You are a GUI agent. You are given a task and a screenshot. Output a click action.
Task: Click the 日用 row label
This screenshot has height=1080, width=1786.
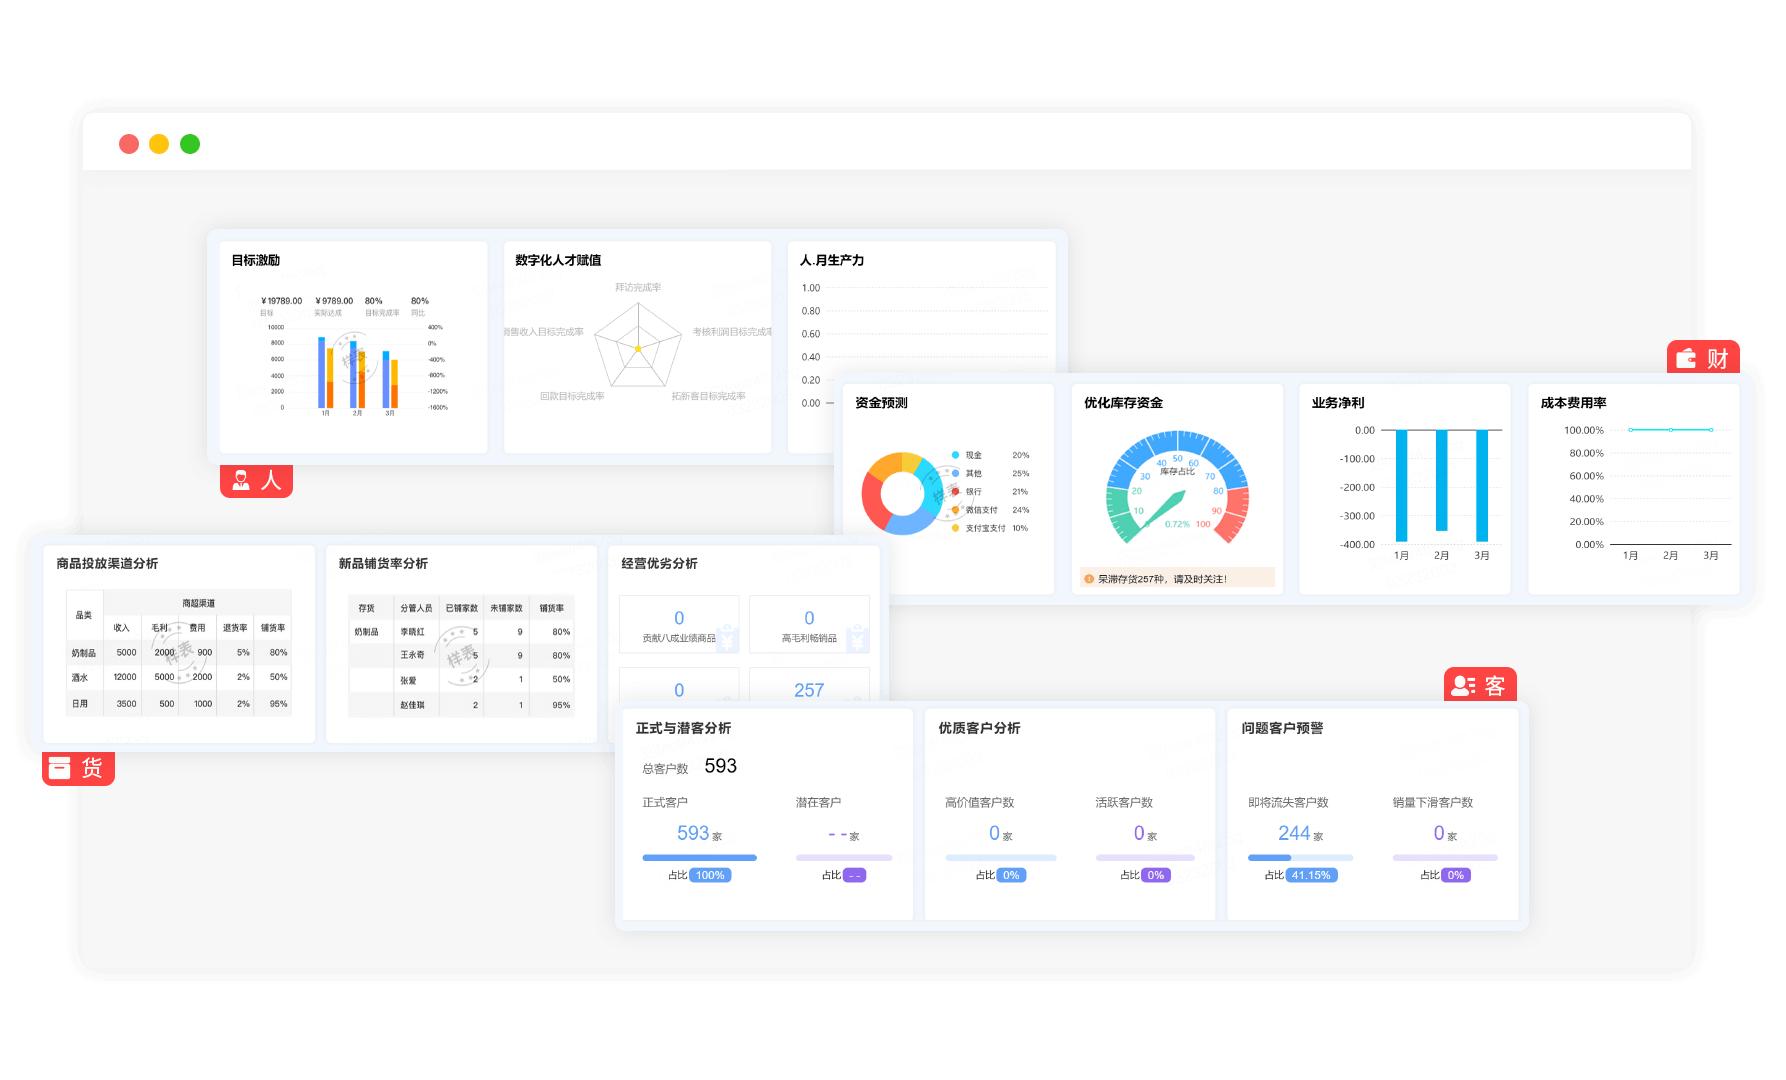80,703
